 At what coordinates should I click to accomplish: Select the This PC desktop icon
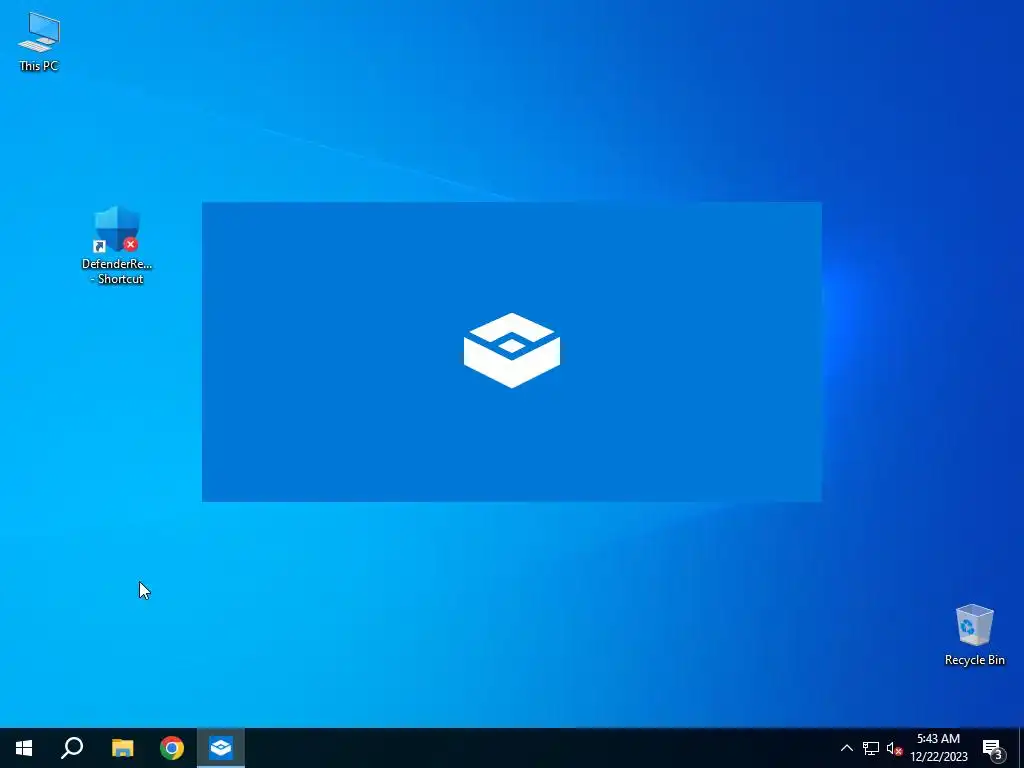coord(39,41)
